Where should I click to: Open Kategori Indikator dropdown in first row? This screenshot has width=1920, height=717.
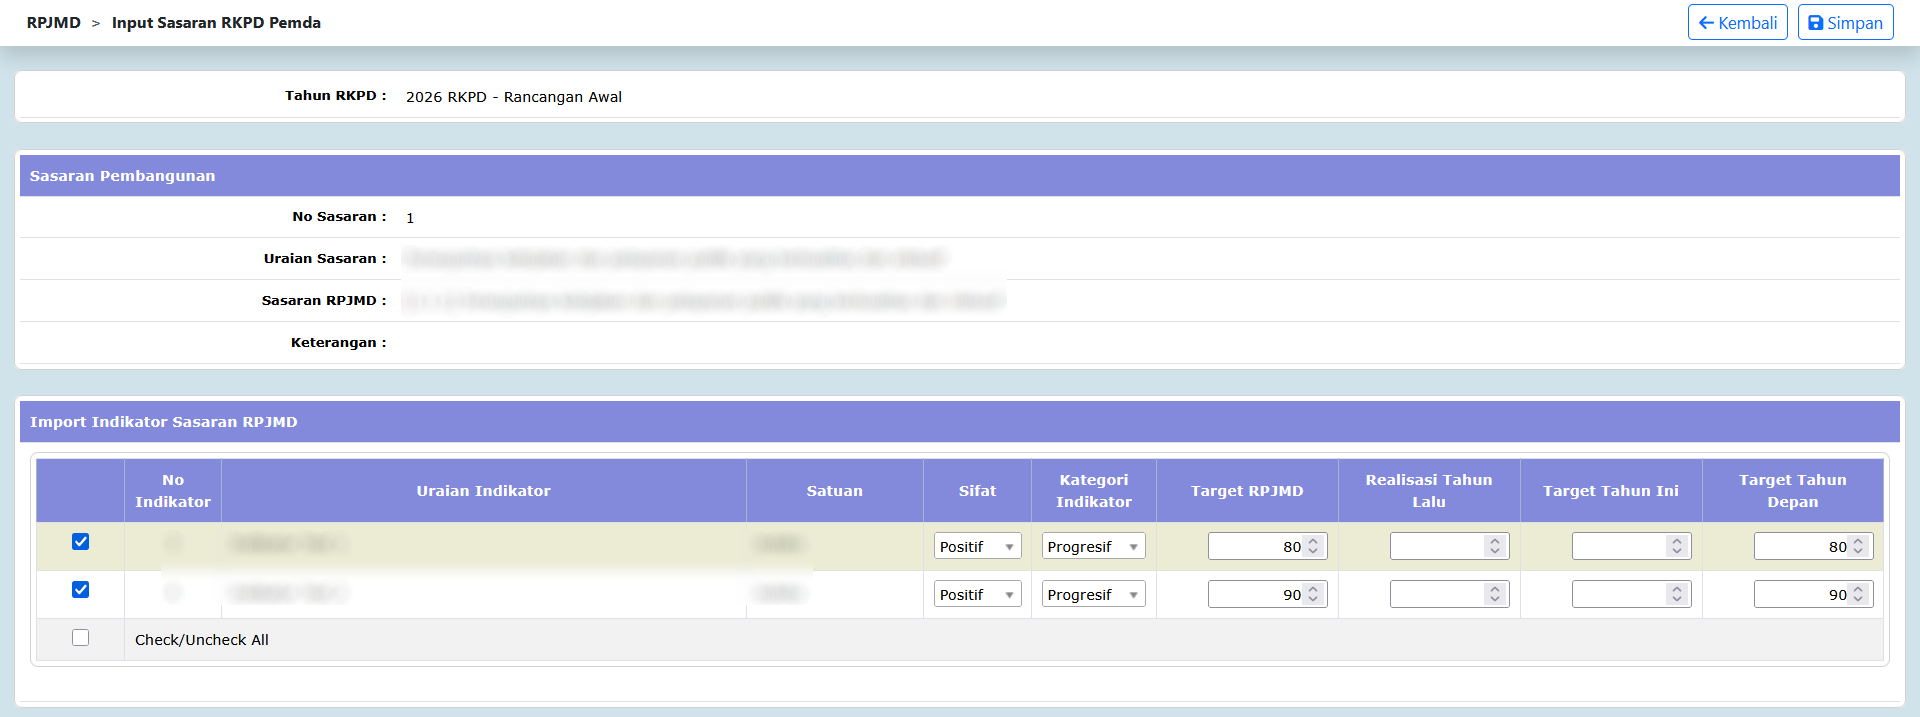[1093, 547]
